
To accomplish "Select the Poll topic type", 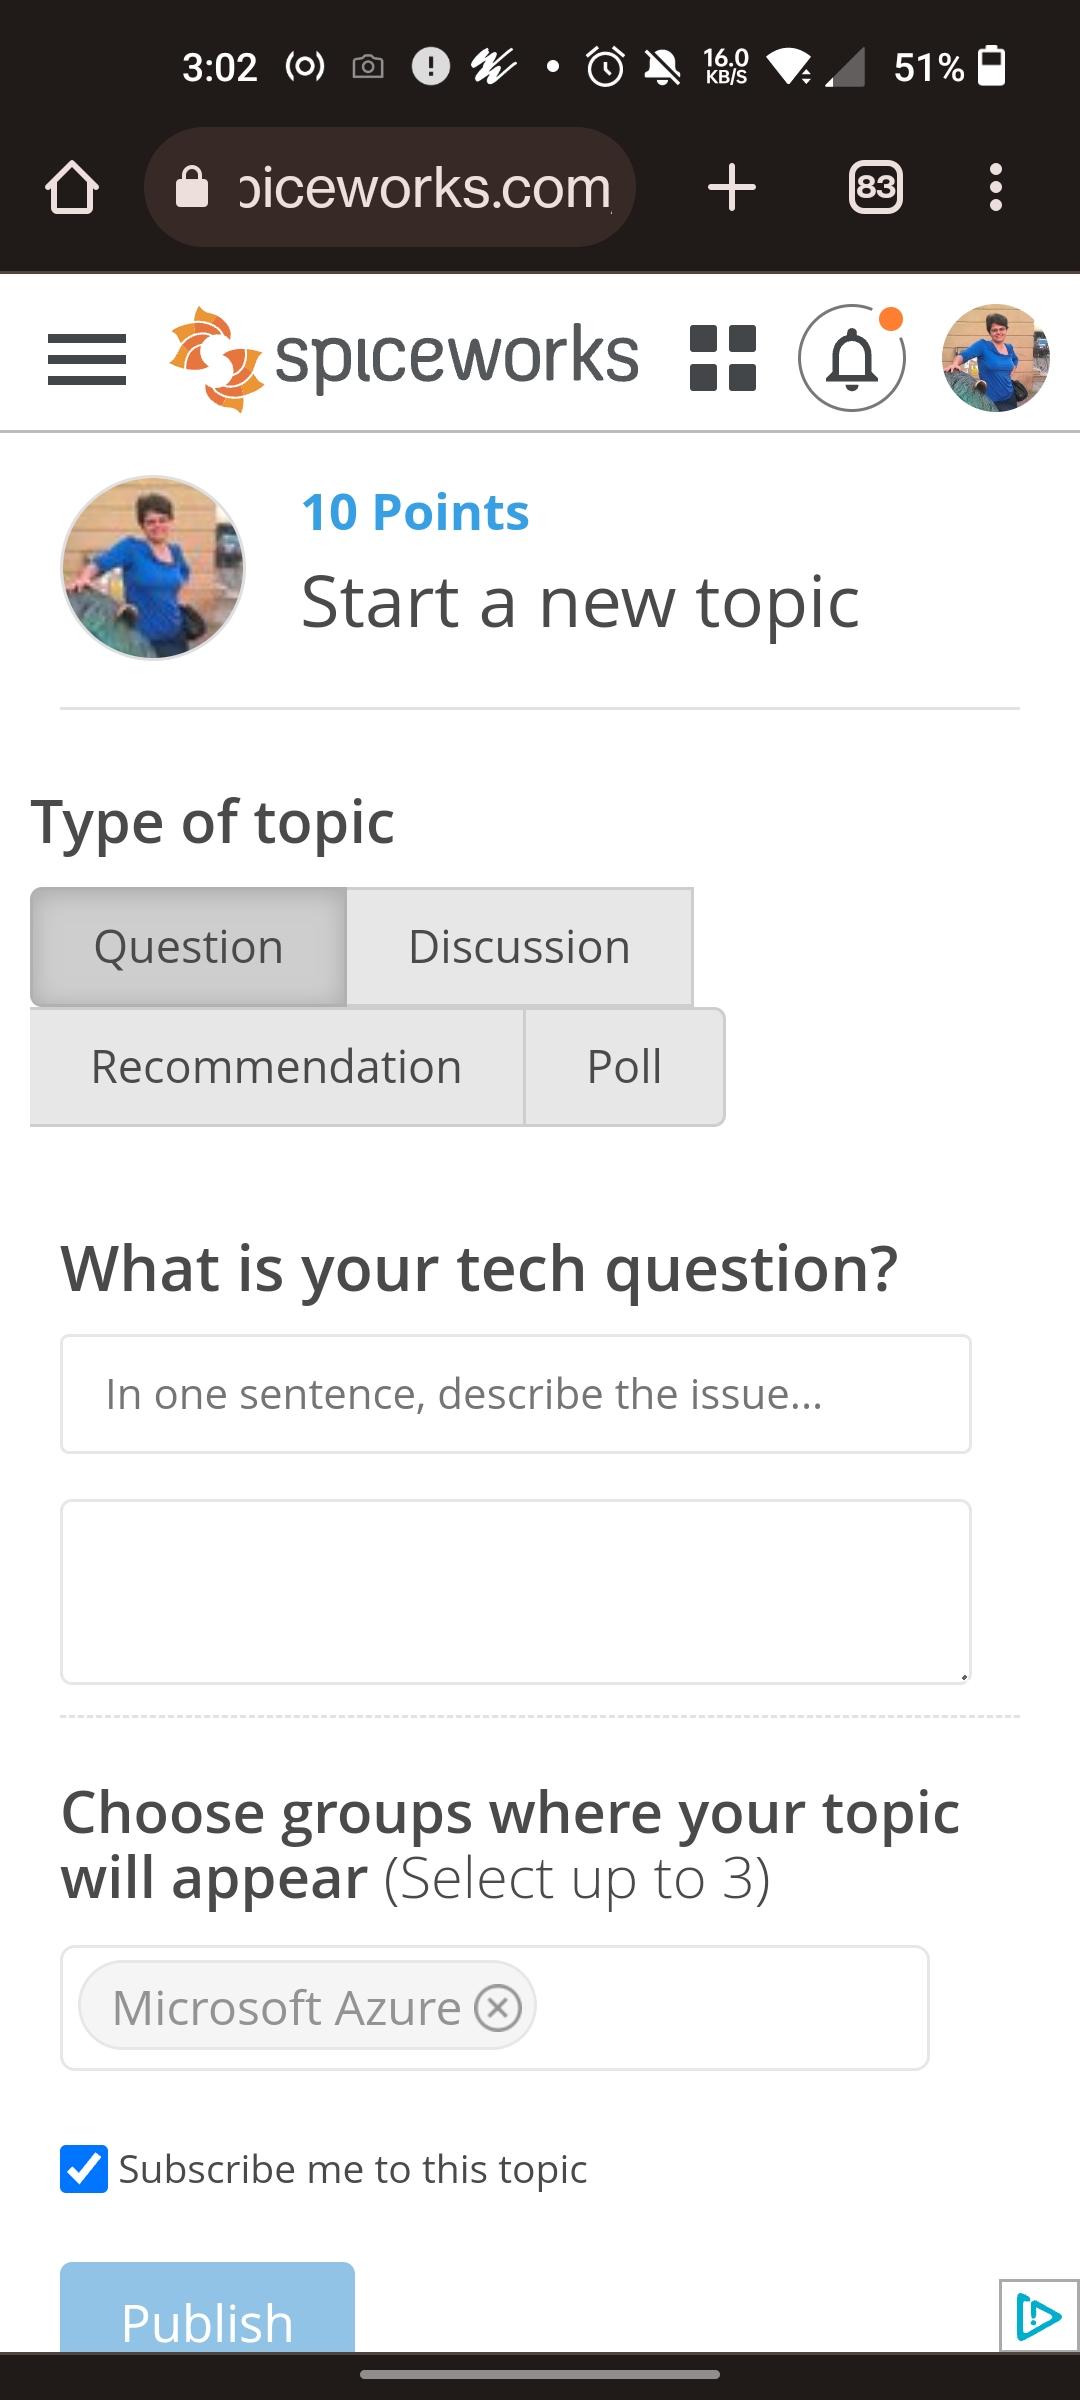I will point(624,1067).
